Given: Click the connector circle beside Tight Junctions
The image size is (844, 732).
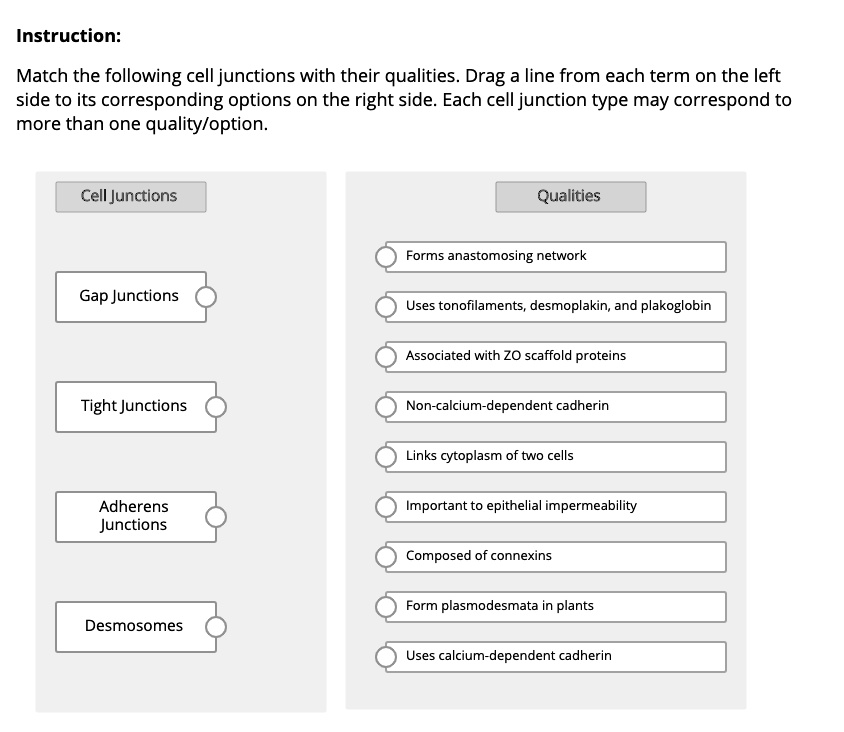Looking at the screenshot, I should click(x=215, y=407).
